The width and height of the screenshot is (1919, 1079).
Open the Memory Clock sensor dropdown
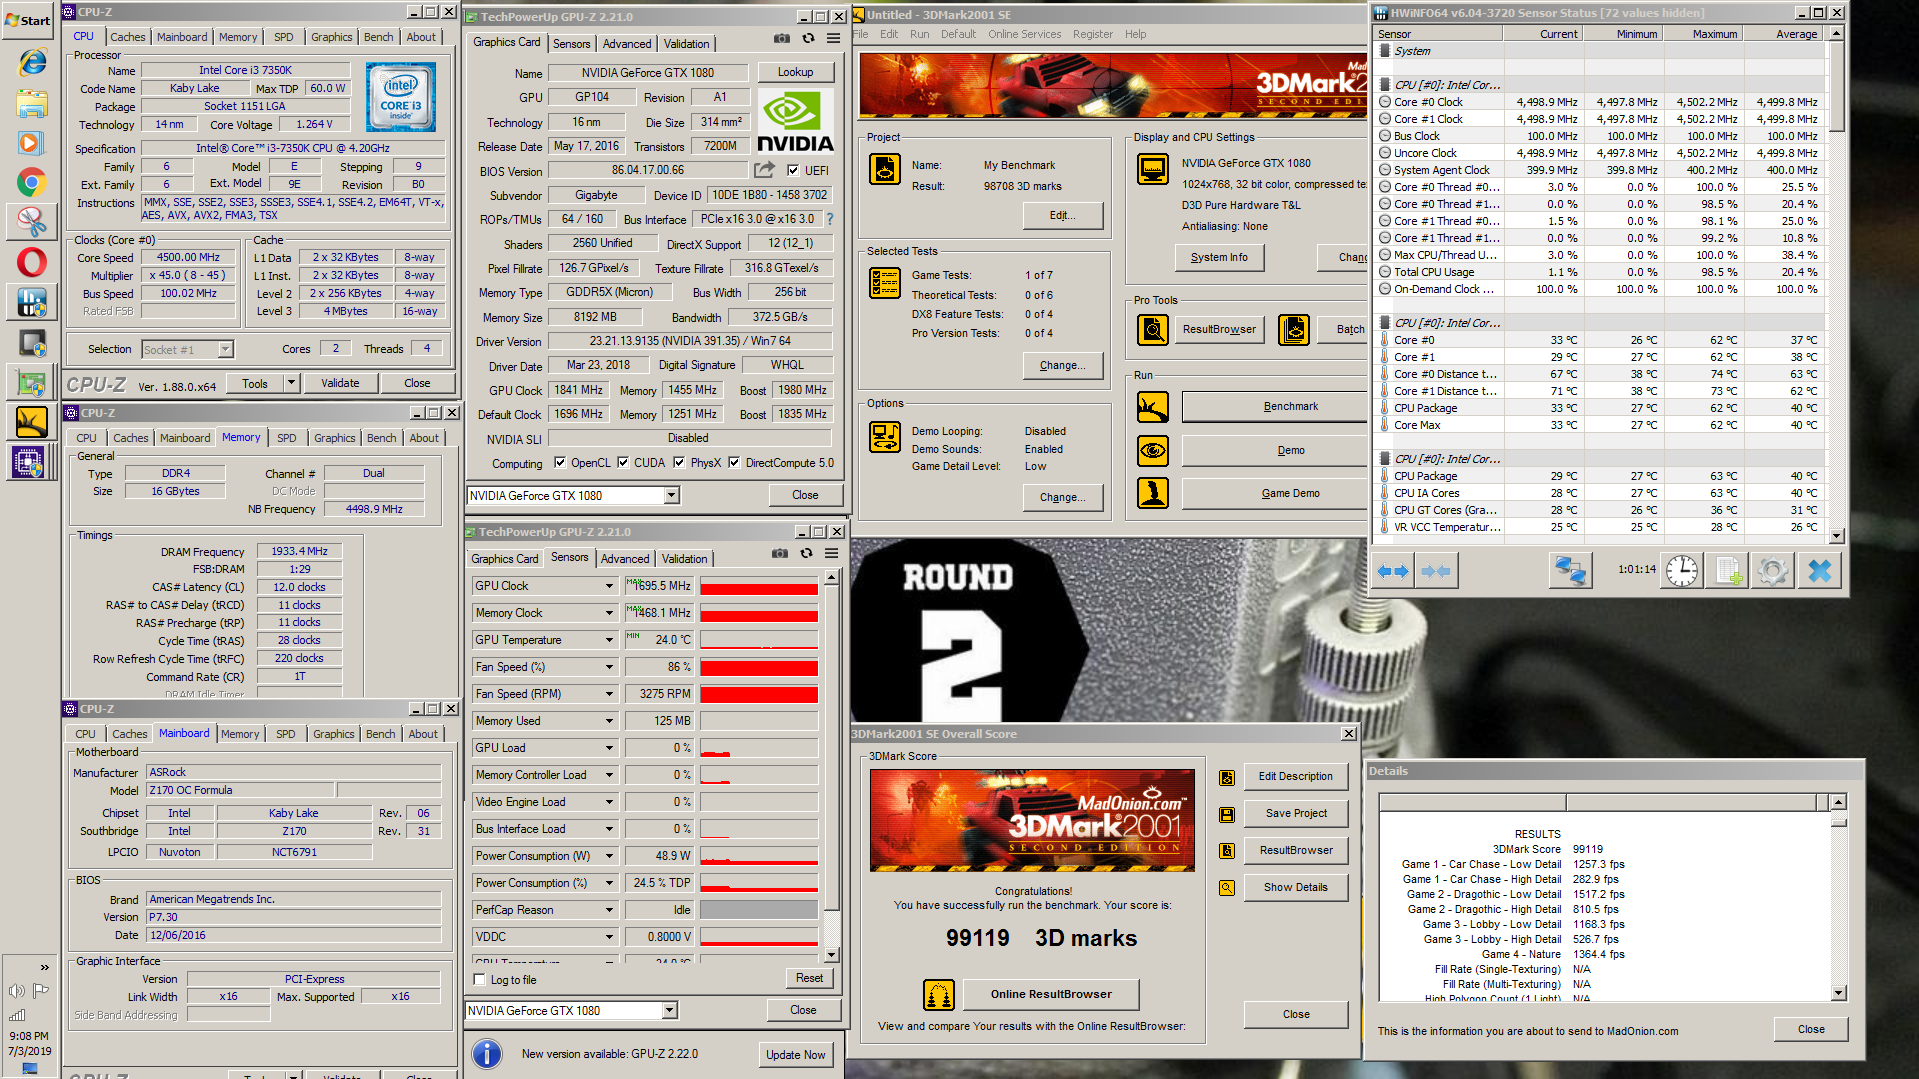point(608,613)
